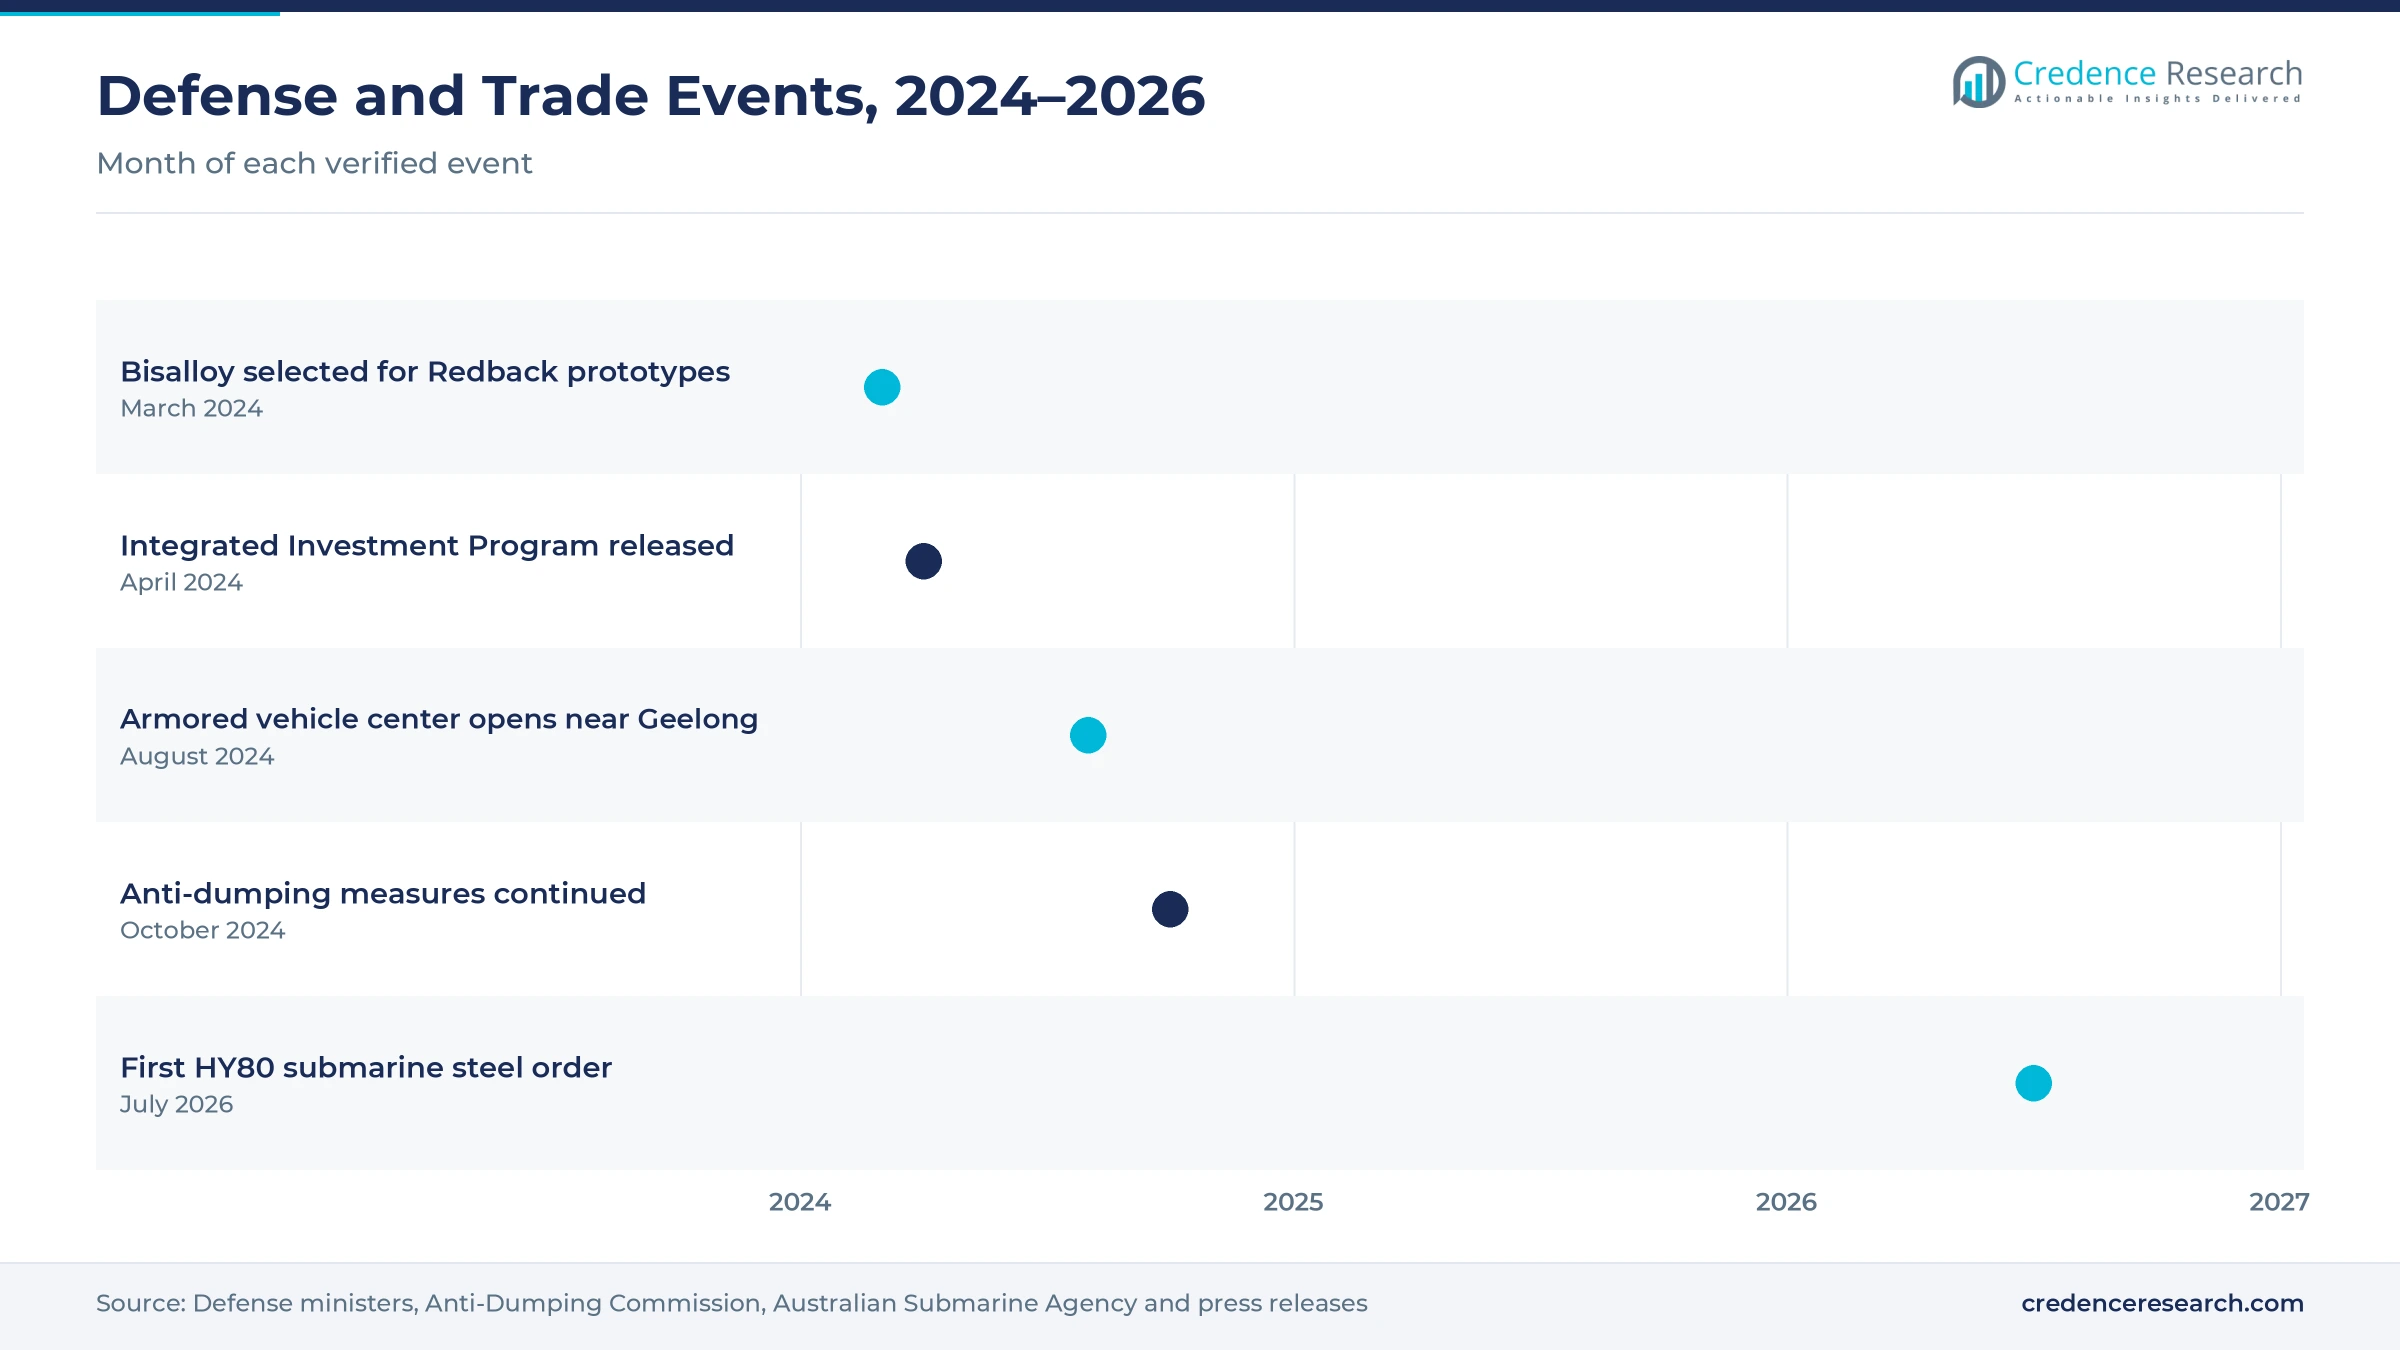Click the Credence Research brand name text
The width and height of the screenshot is (2400, 1350).
2157,73
